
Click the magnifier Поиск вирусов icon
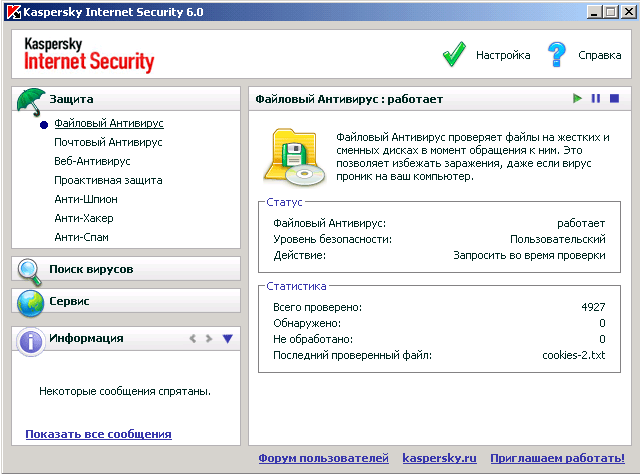(x=29, y=270)
